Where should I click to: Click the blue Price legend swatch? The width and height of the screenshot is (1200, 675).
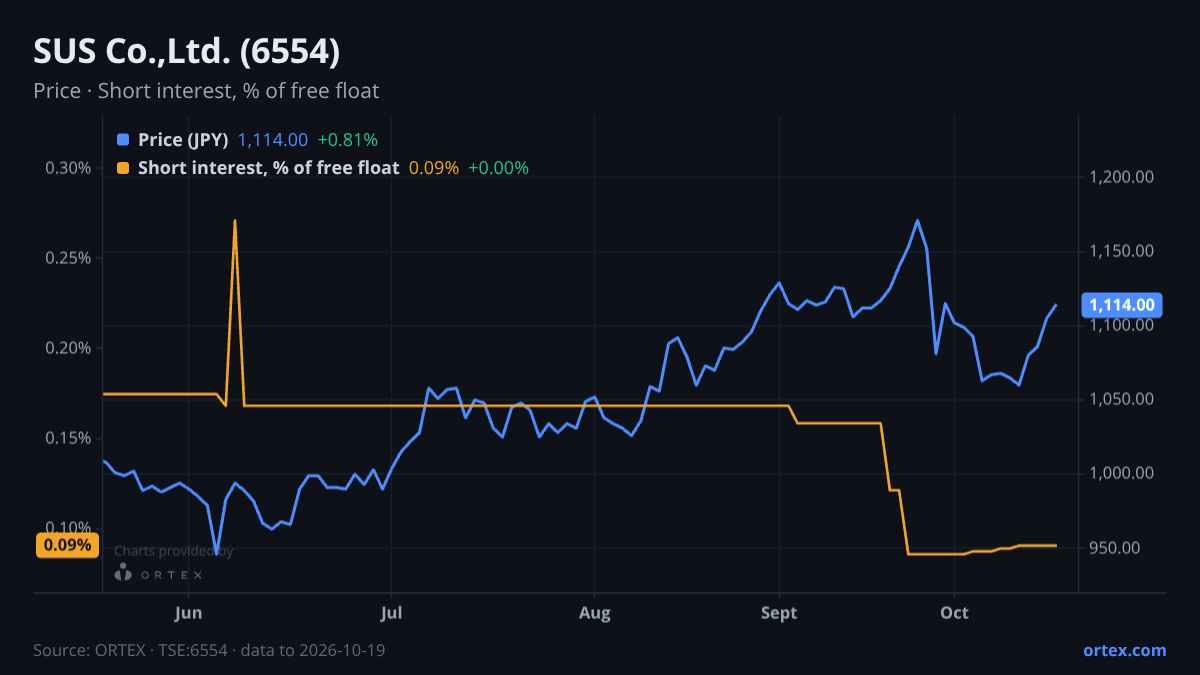click(x=123, y=140)
